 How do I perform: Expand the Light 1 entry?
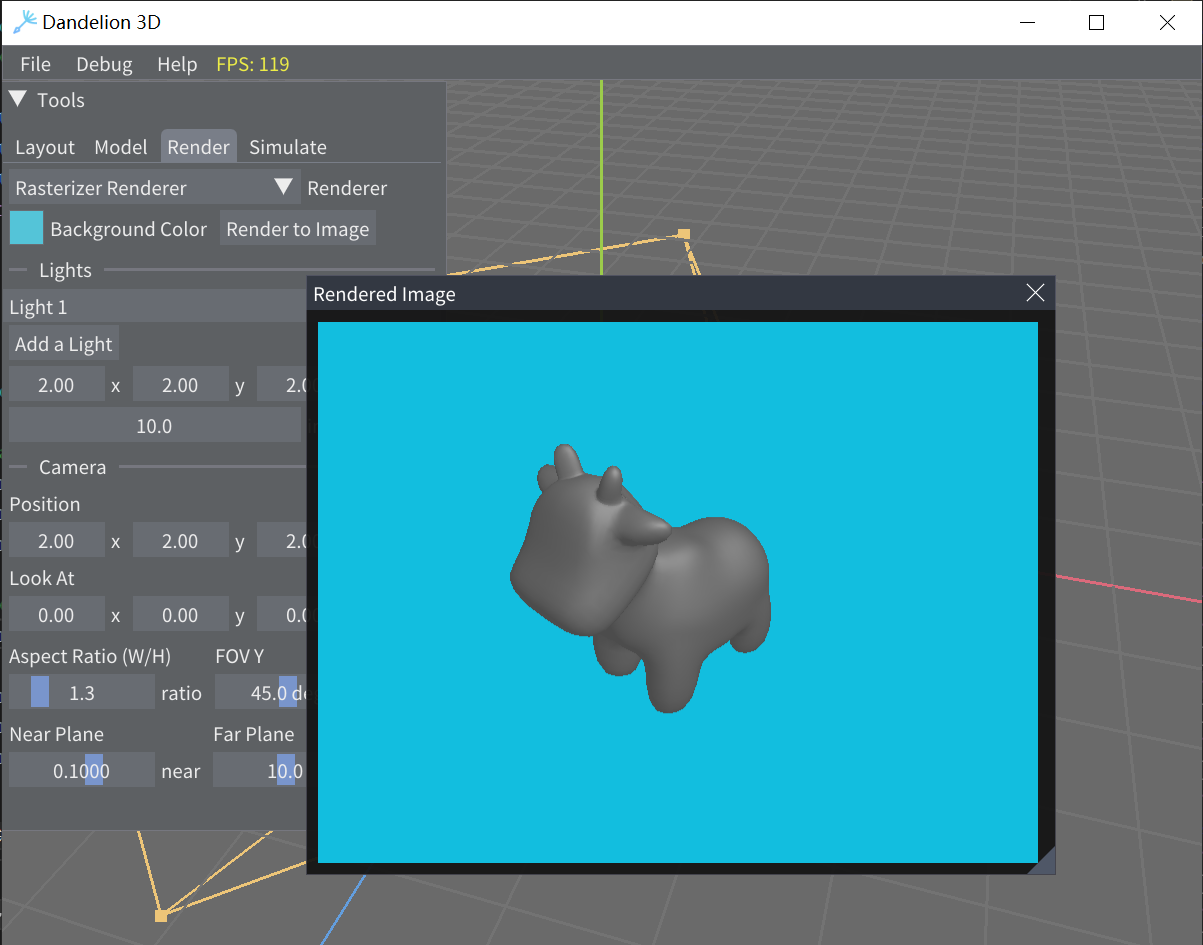pos(155,307)
